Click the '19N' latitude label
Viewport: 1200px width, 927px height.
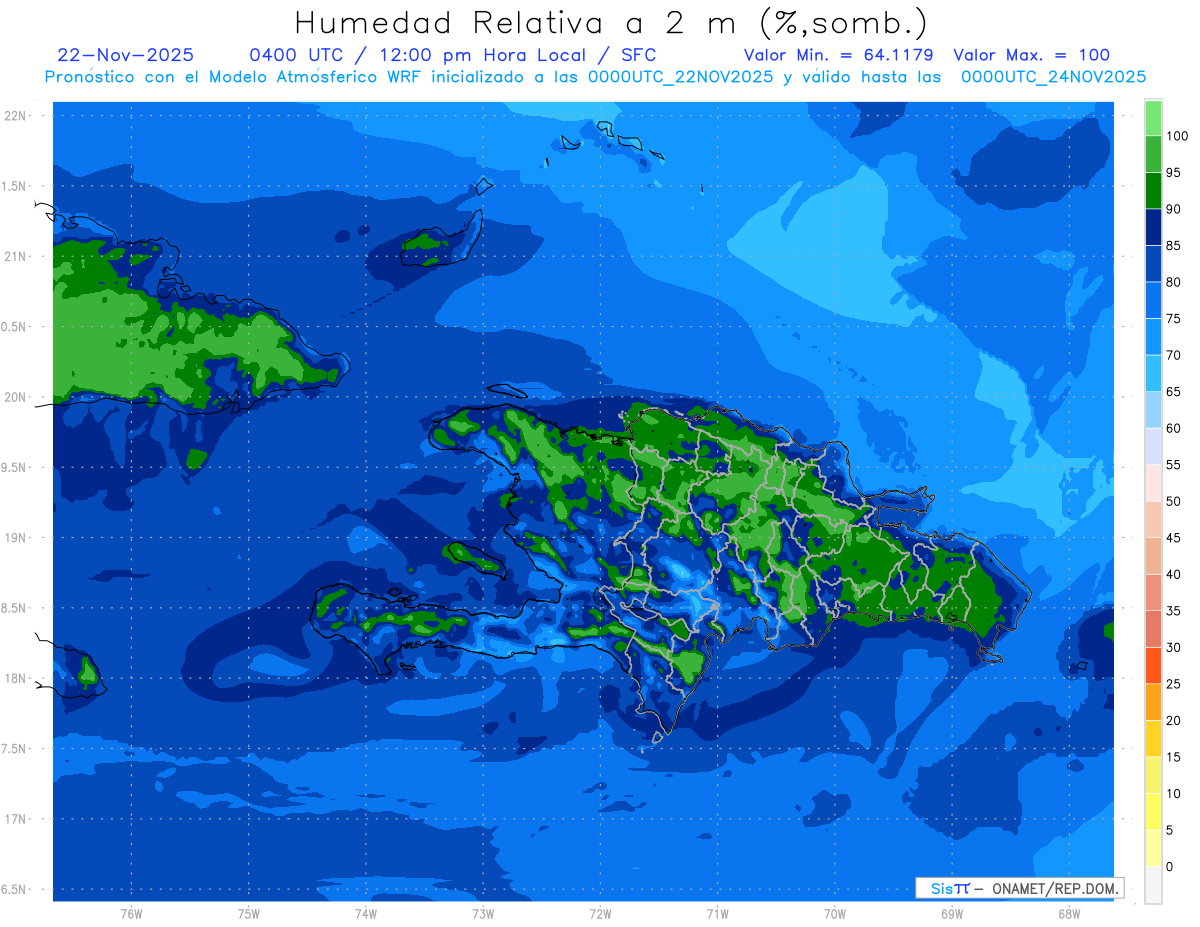[15, 537]
